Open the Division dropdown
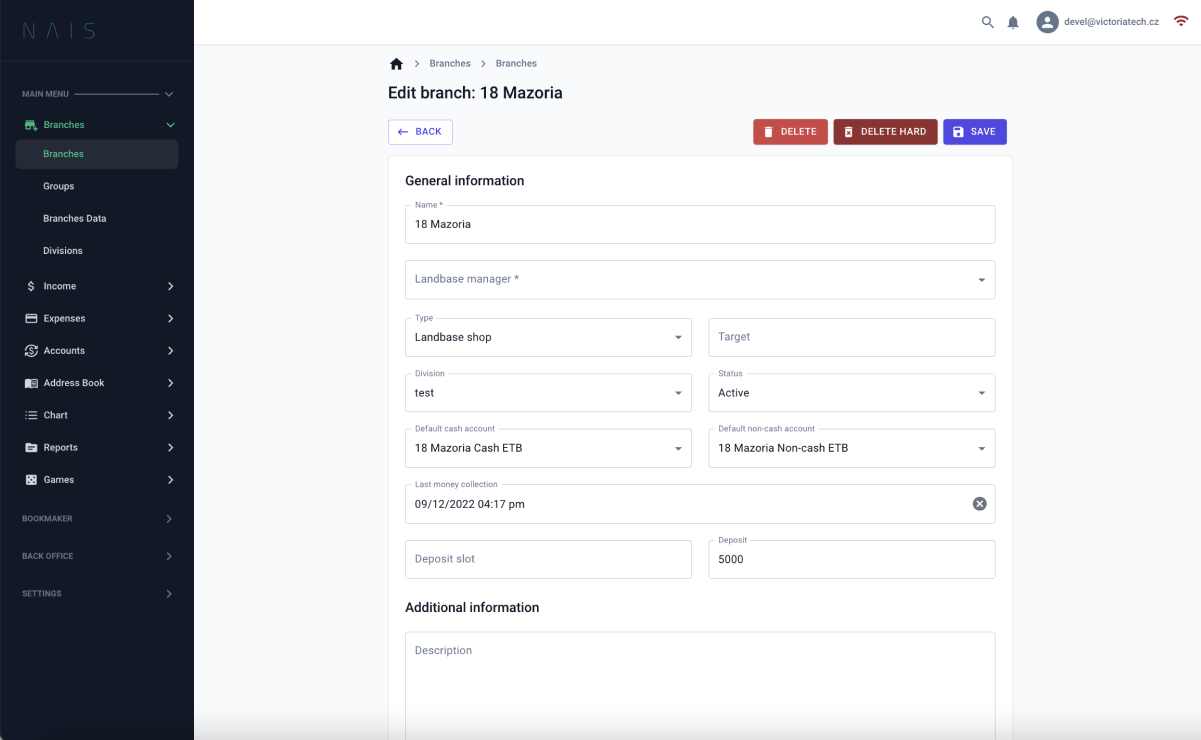This screenshot has height=740, width=1201. point(548,393)
